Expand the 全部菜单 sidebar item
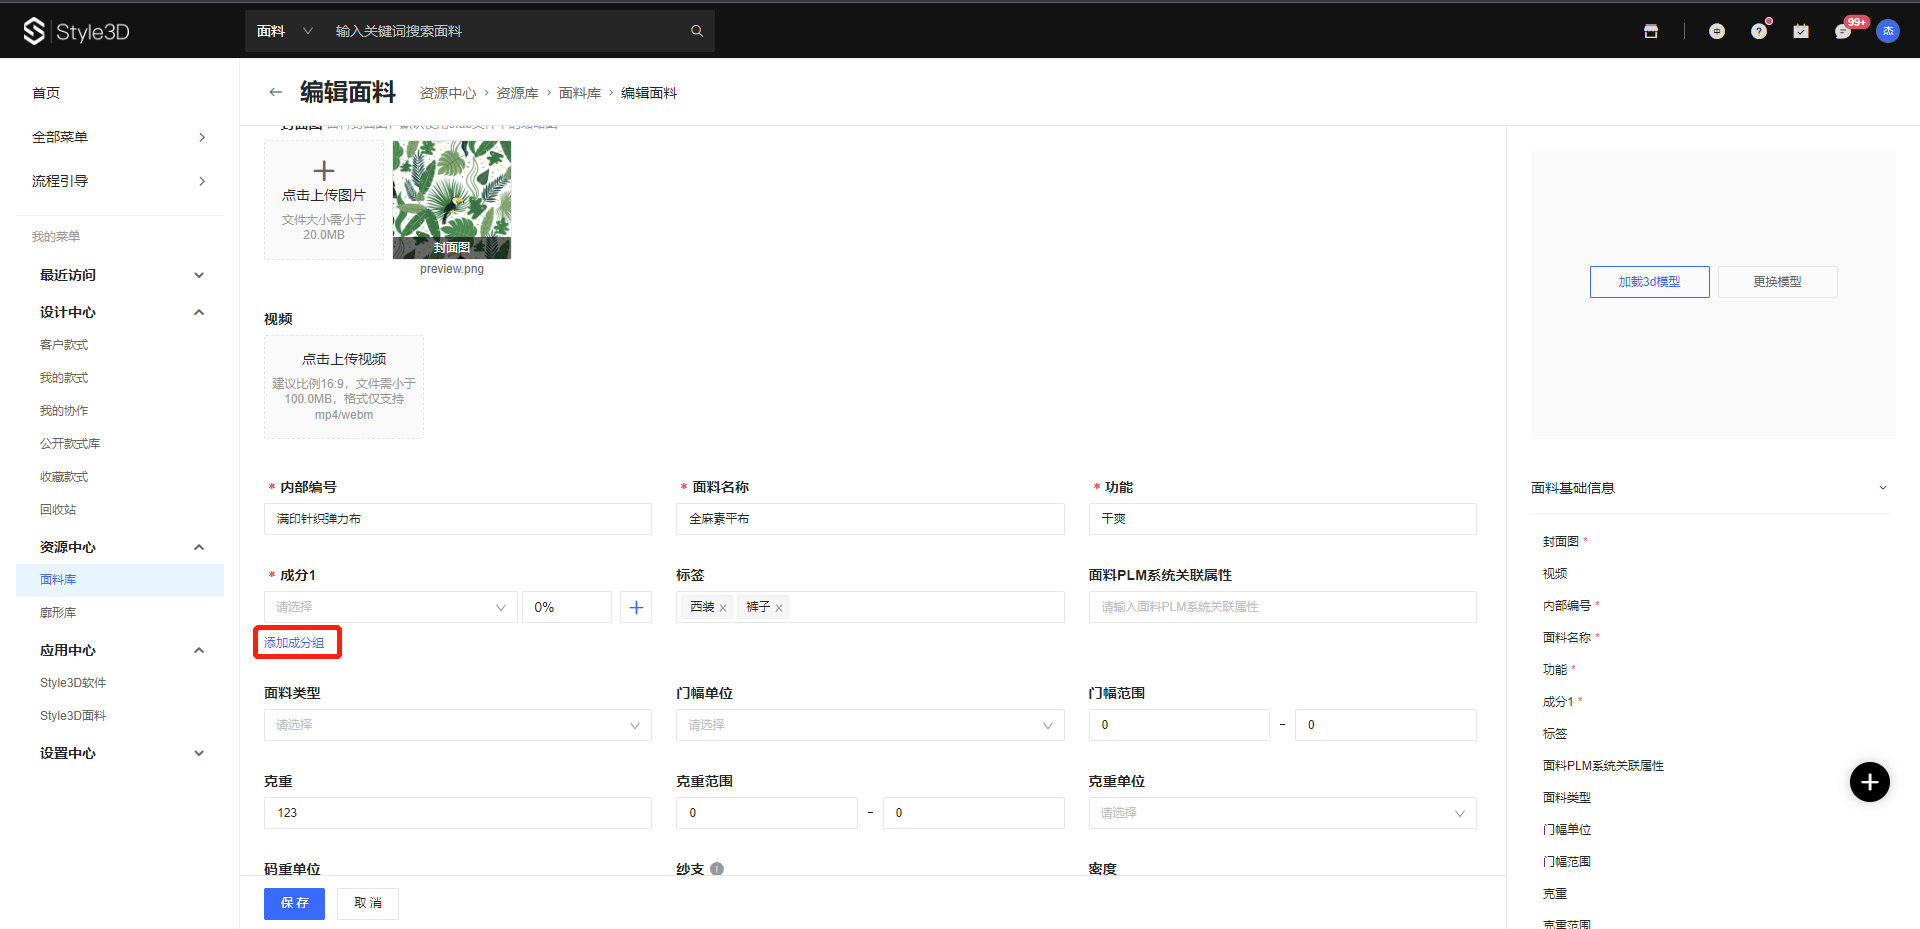The width and height of the screenshot is (1920, 929). pos(120,137)
